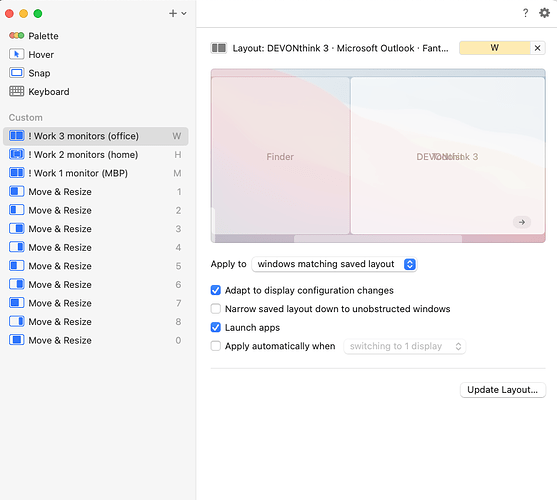Click the plus icon to add action
557x500 pixels.
[x=173, y=13]
